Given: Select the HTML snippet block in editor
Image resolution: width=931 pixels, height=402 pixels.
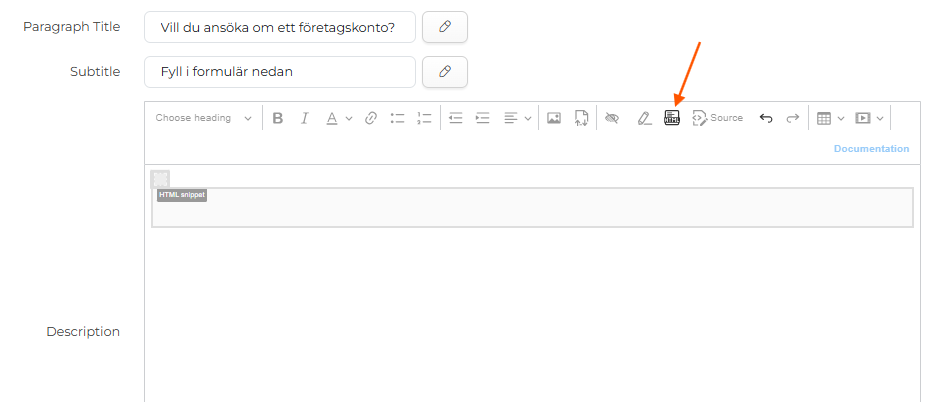Looking at the screenshot, I should (x=532, y=208).
